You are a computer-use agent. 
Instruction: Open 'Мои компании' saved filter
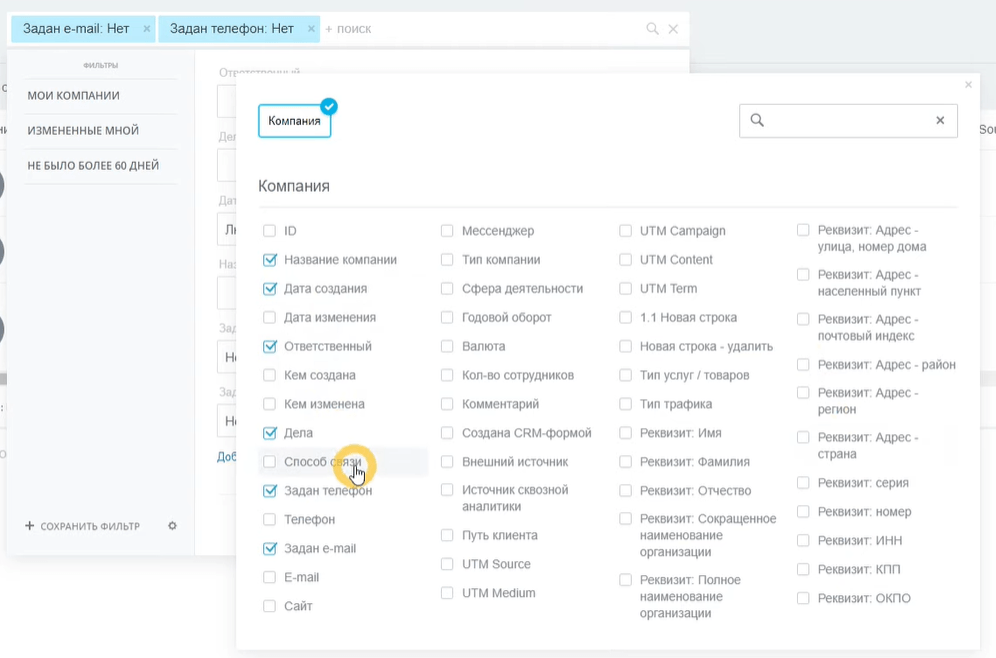coord(74,95)
